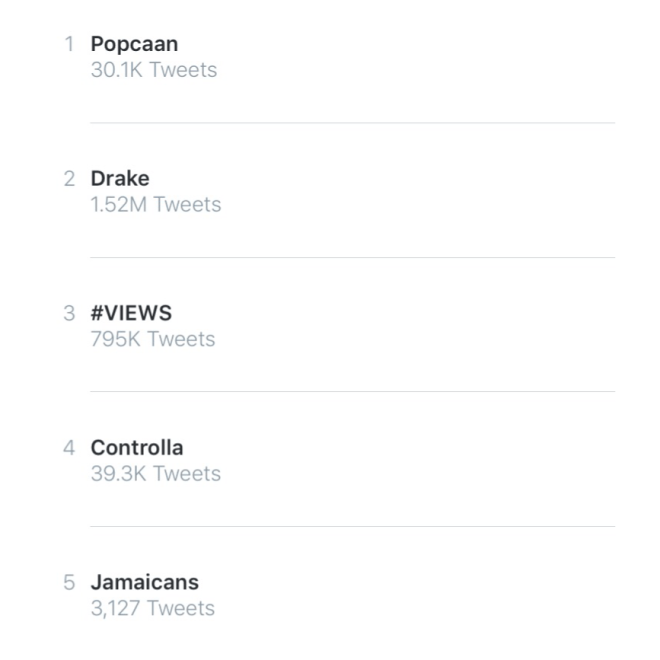
Task: Open the Drake trending topic
Action: [x=120, y=179]
